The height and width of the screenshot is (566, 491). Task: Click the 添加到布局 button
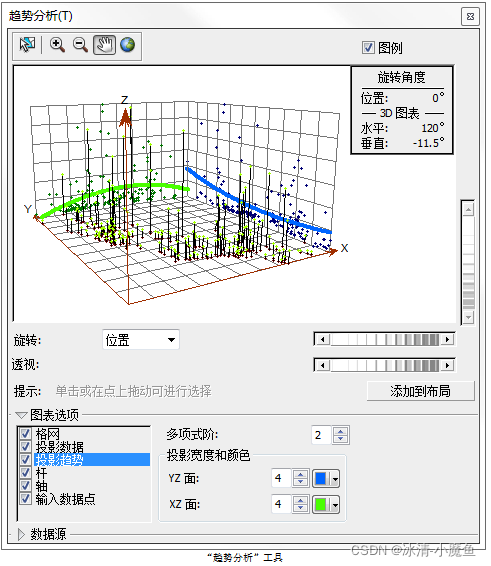coord(421,391)
